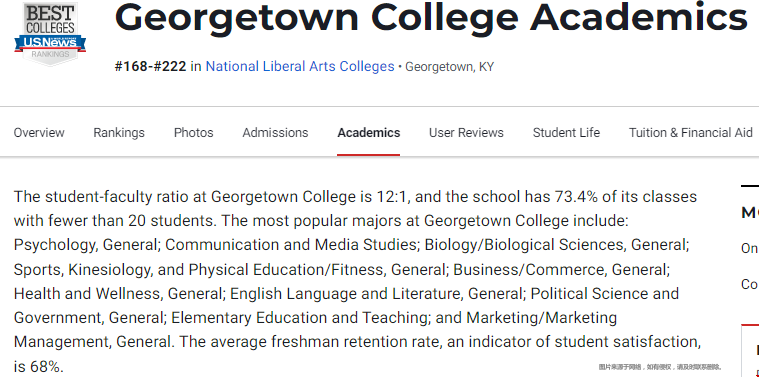The image size is (759, 377).
Task: Click the small image source watermark text
Action: [x=660, y=367]
